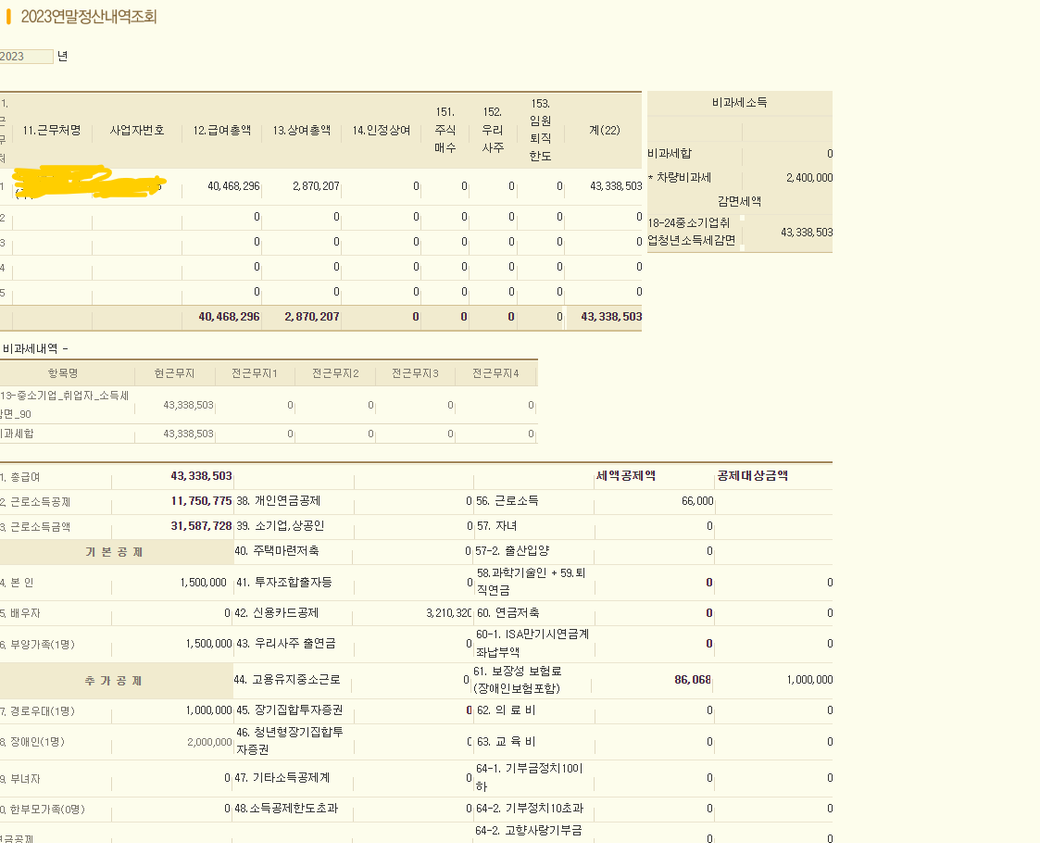
Task: Click the 차량비과세 amount 2,400,000
Action: click(803, 178)
